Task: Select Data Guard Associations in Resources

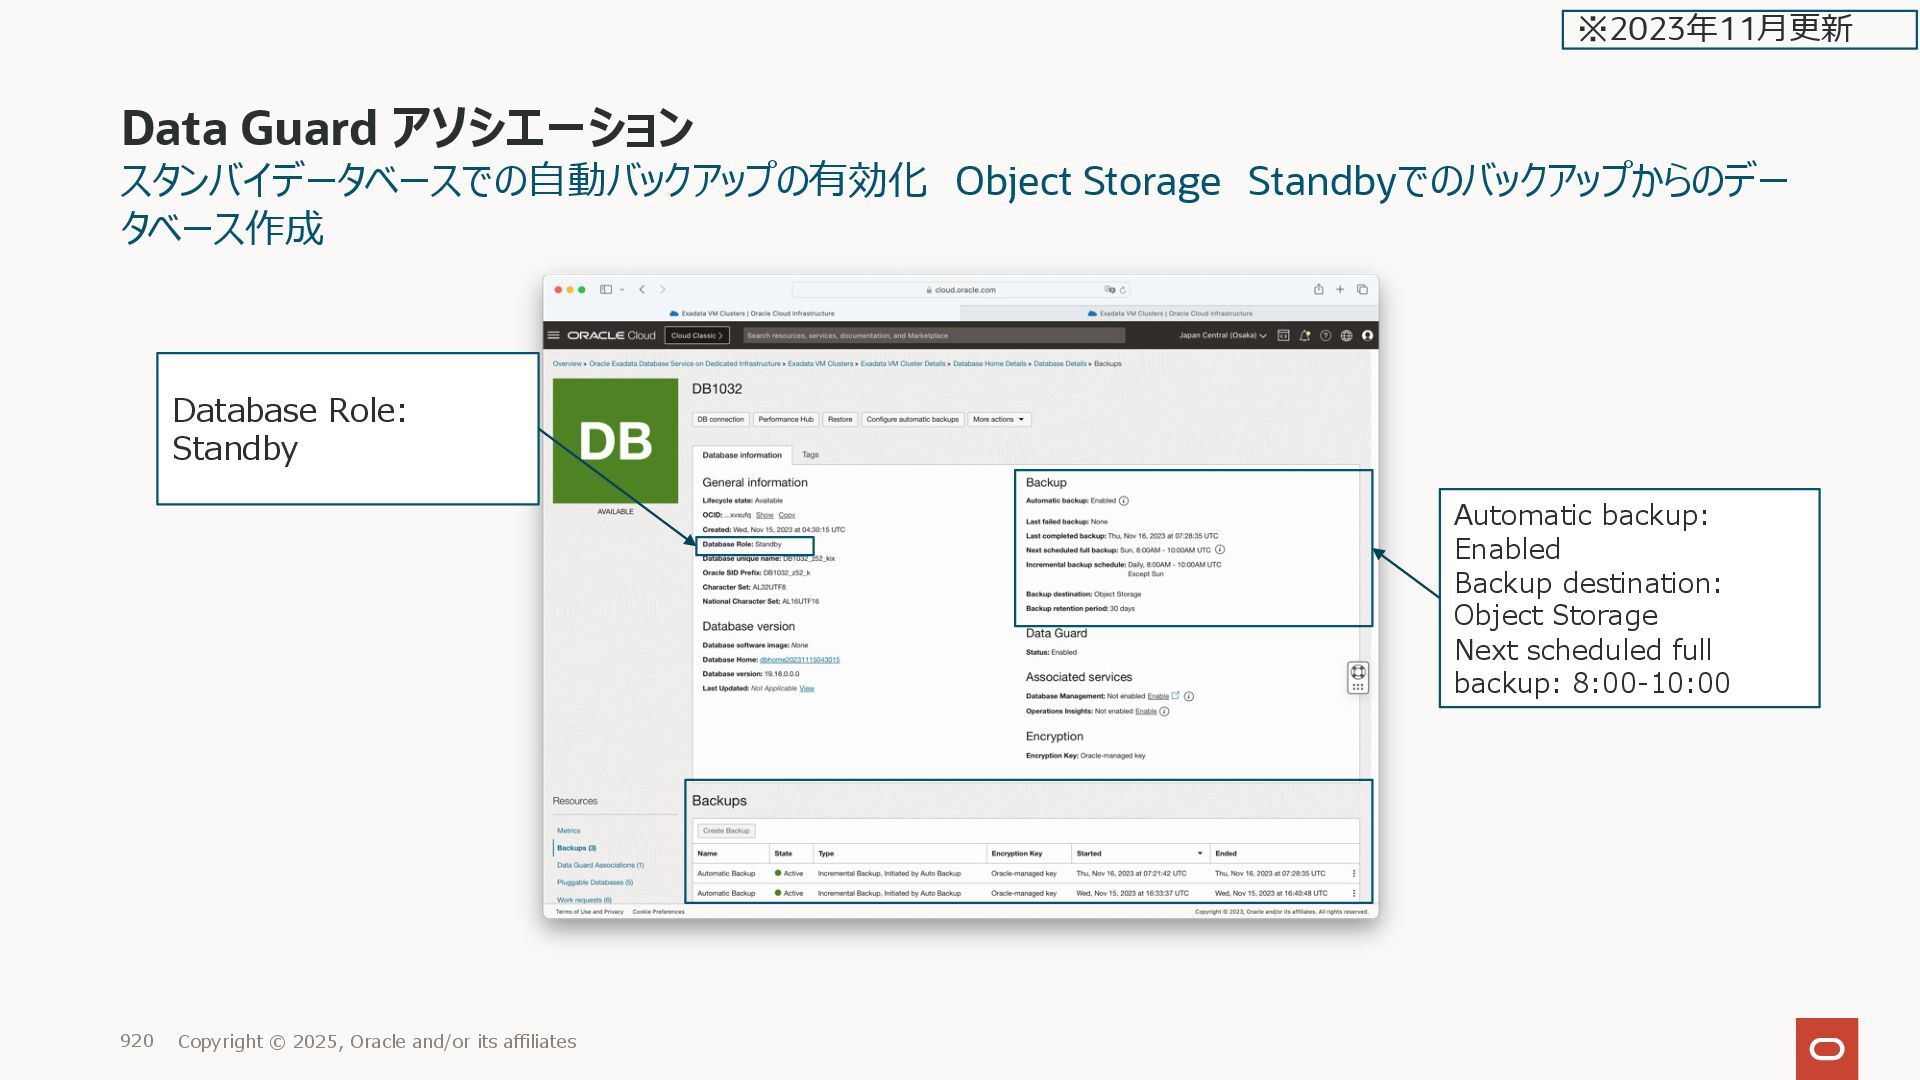Action: pyautogui.click(x=600, y=866)
